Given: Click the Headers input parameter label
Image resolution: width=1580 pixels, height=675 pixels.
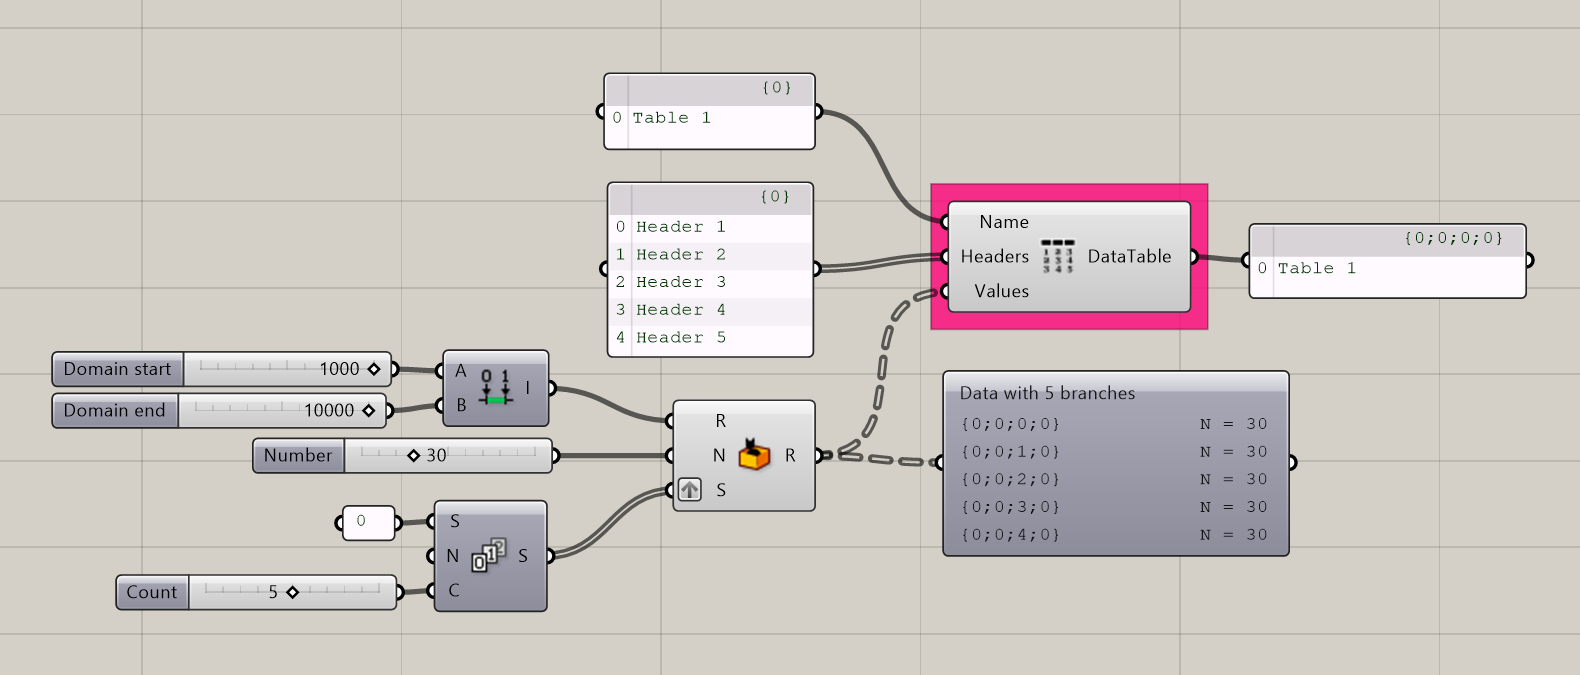Looking at the screenshot, I should point(994,256).
